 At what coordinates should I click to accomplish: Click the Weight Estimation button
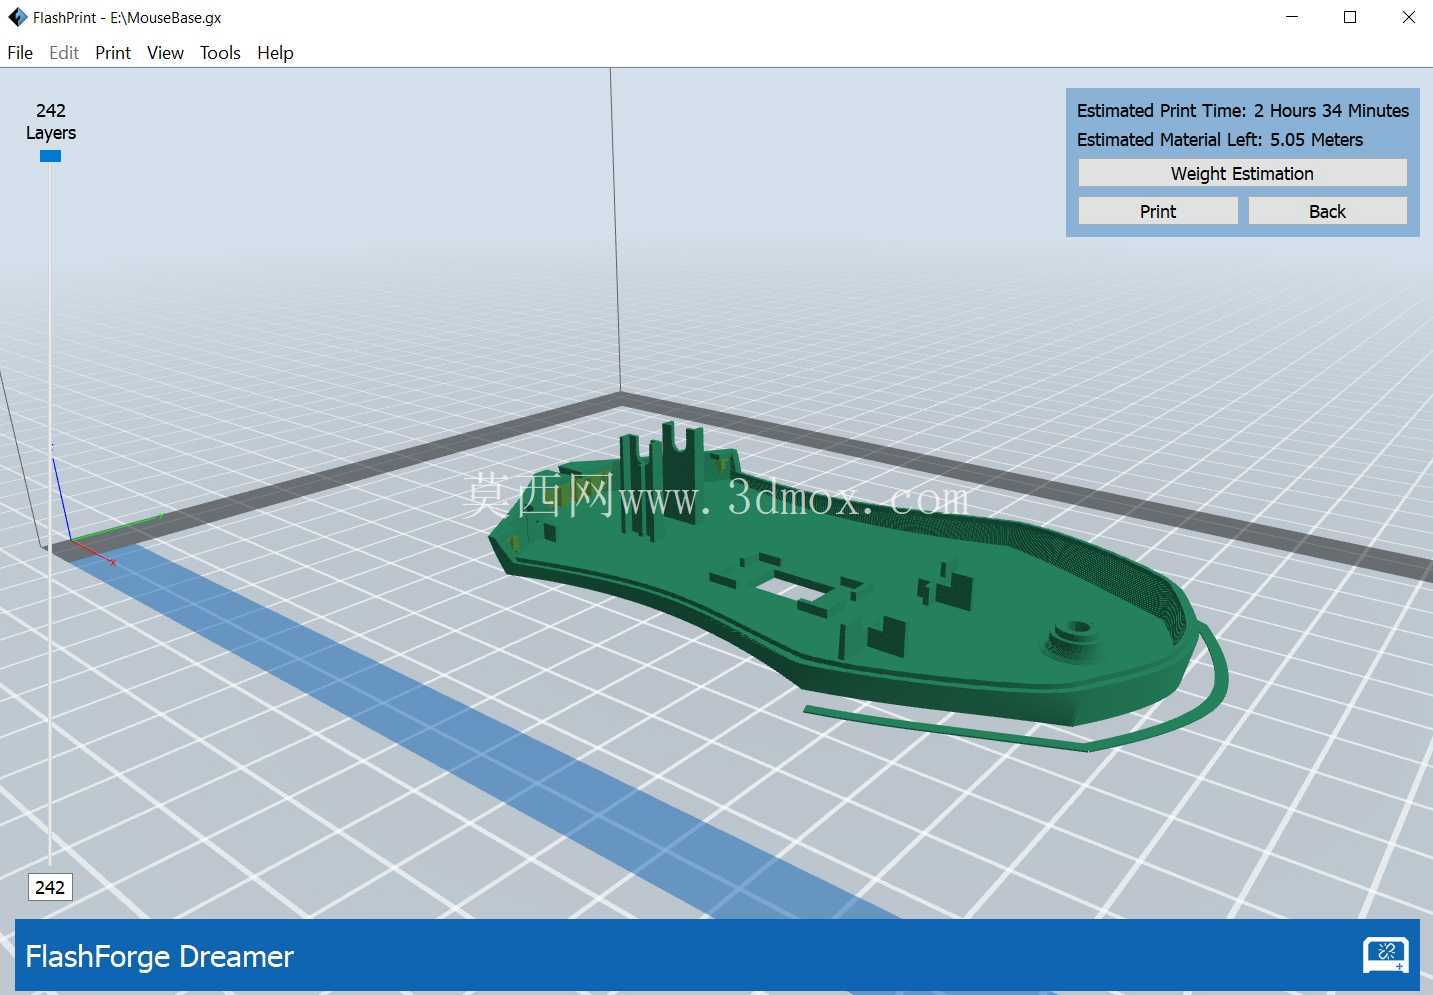point(1242,173)
